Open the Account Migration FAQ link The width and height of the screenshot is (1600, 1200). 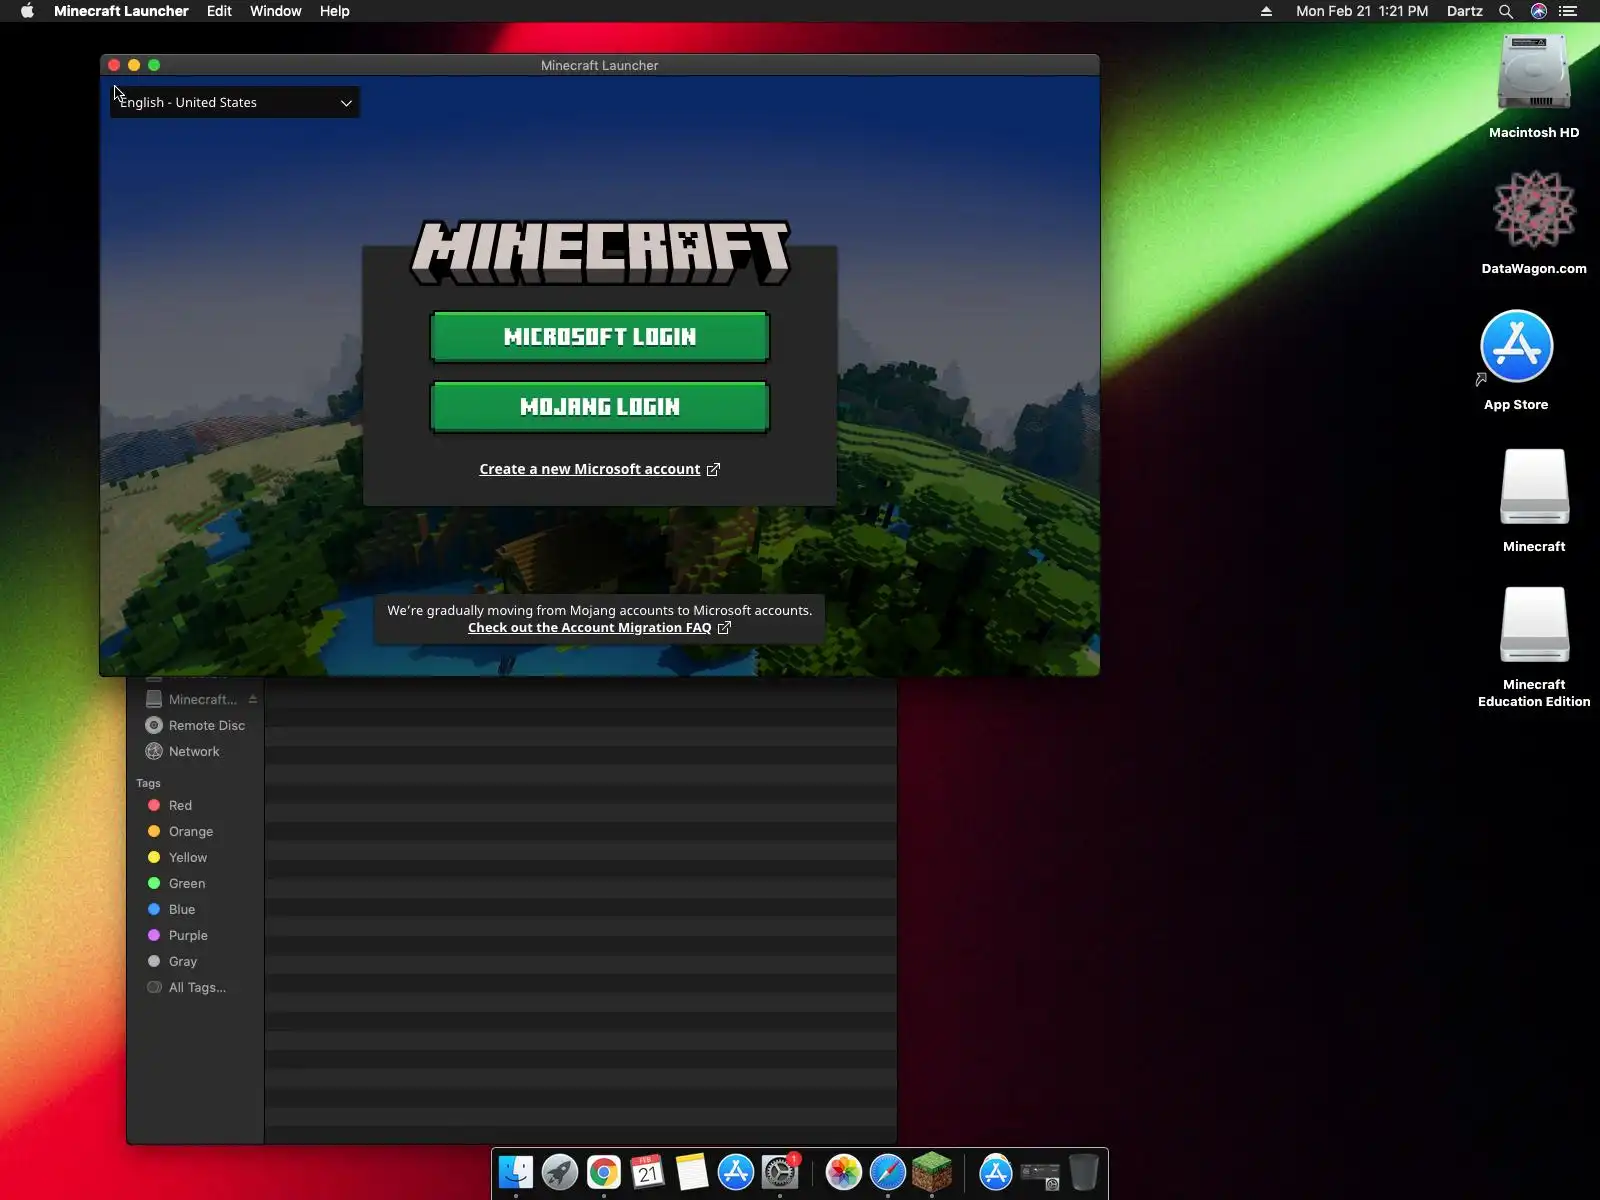click(599, 628)
